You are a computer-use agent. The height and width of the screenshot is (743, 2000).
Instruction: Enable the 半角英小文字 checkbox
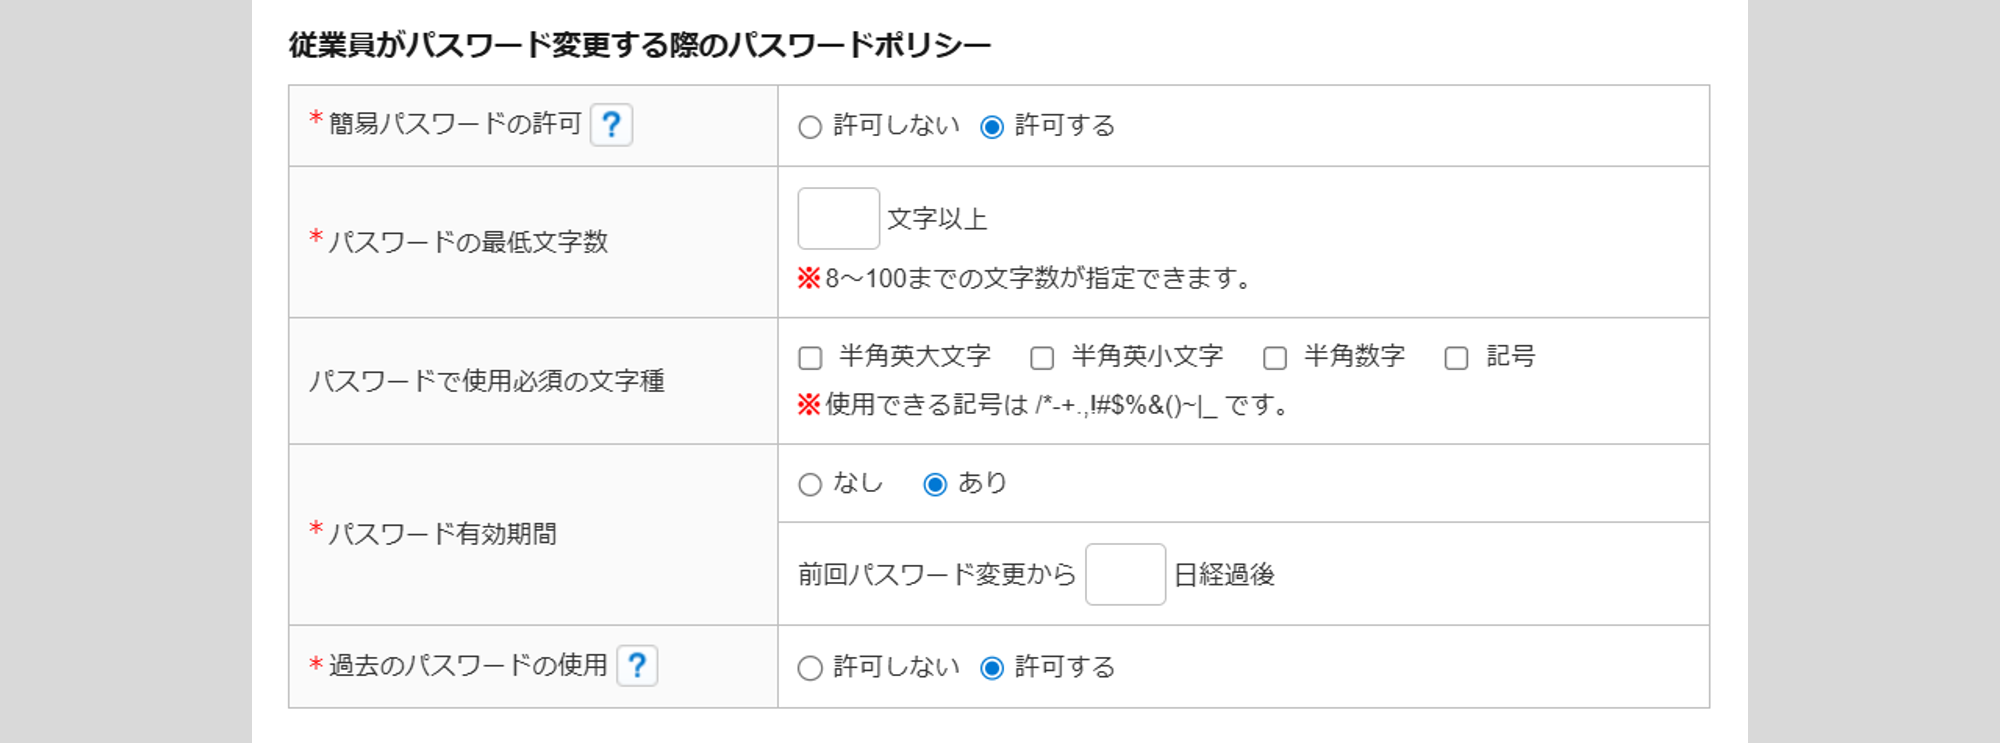(1042, 358)
